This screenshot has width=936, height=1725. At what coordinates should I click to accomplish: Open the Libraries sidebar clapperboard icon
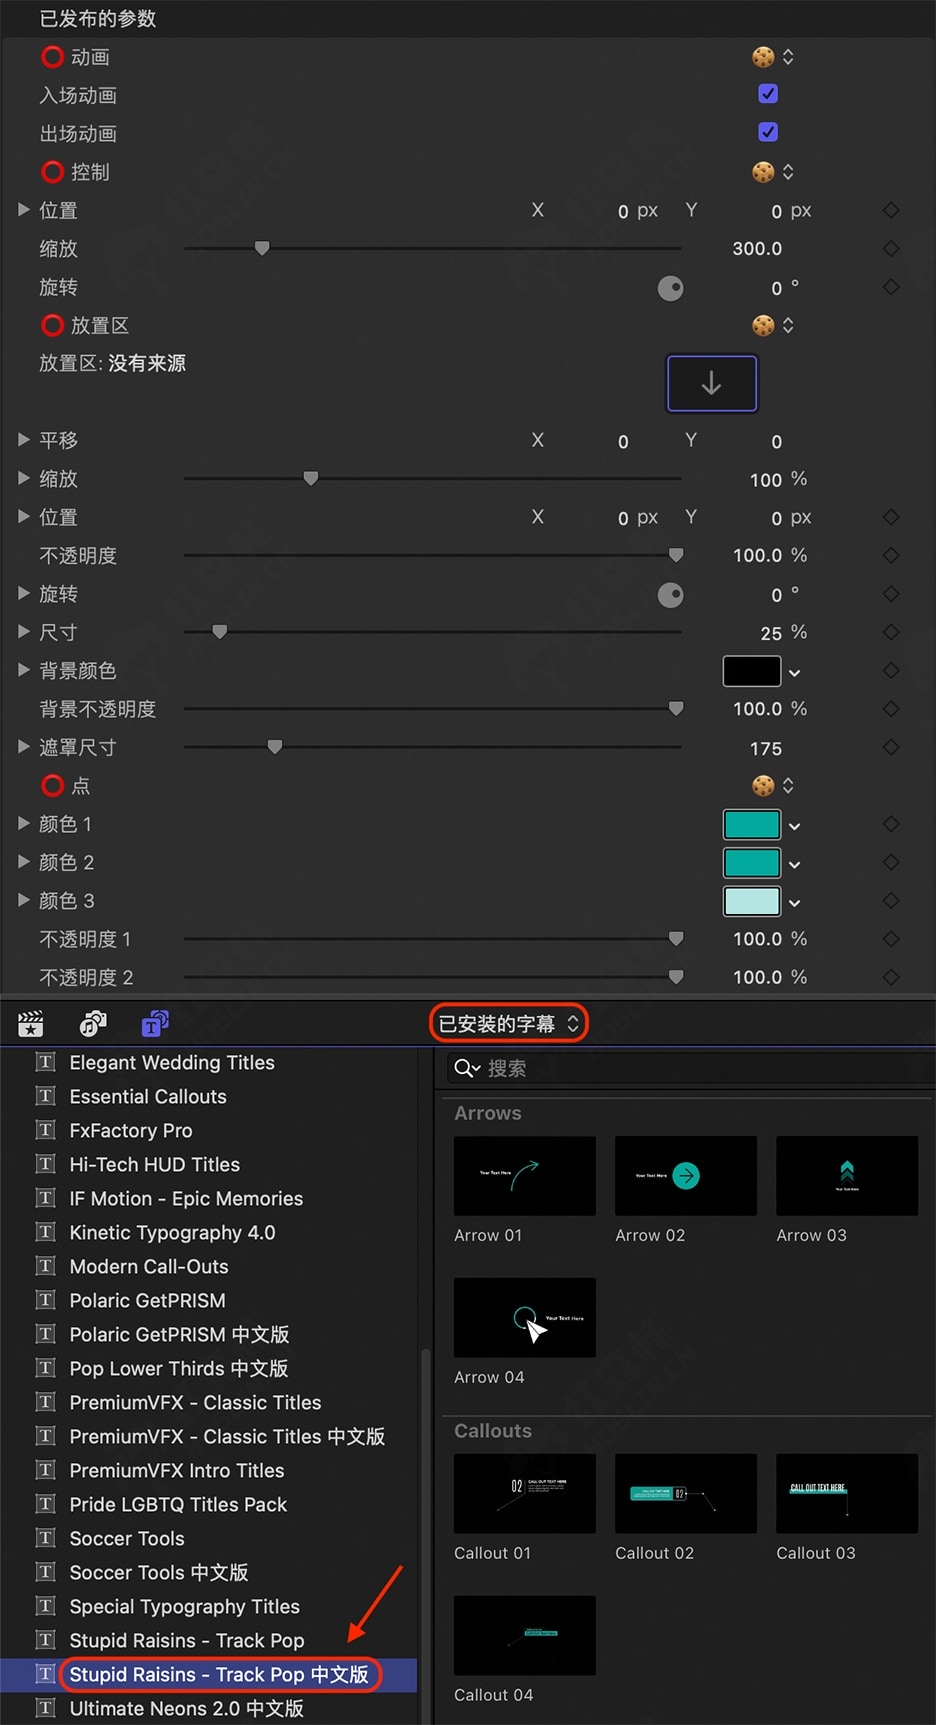[31, 1024]
